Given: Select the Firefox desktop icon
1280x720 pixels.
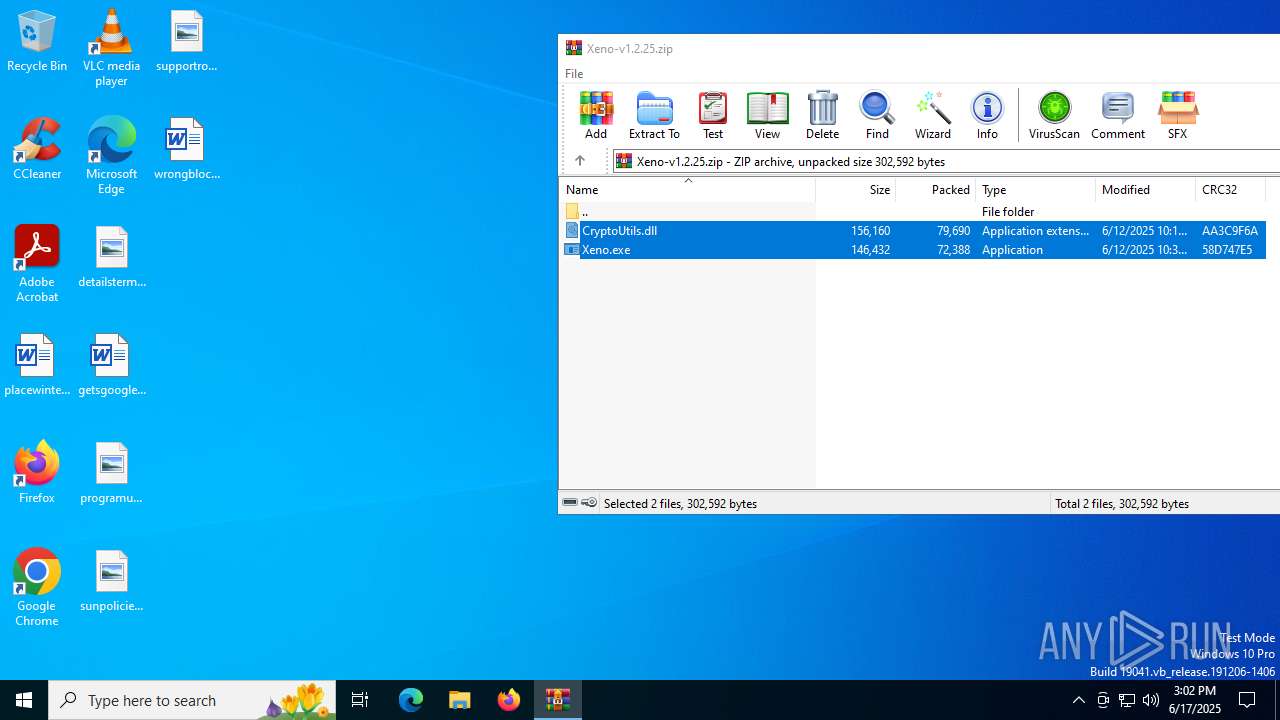Looking at the screenshot, I should coord(37,473).
